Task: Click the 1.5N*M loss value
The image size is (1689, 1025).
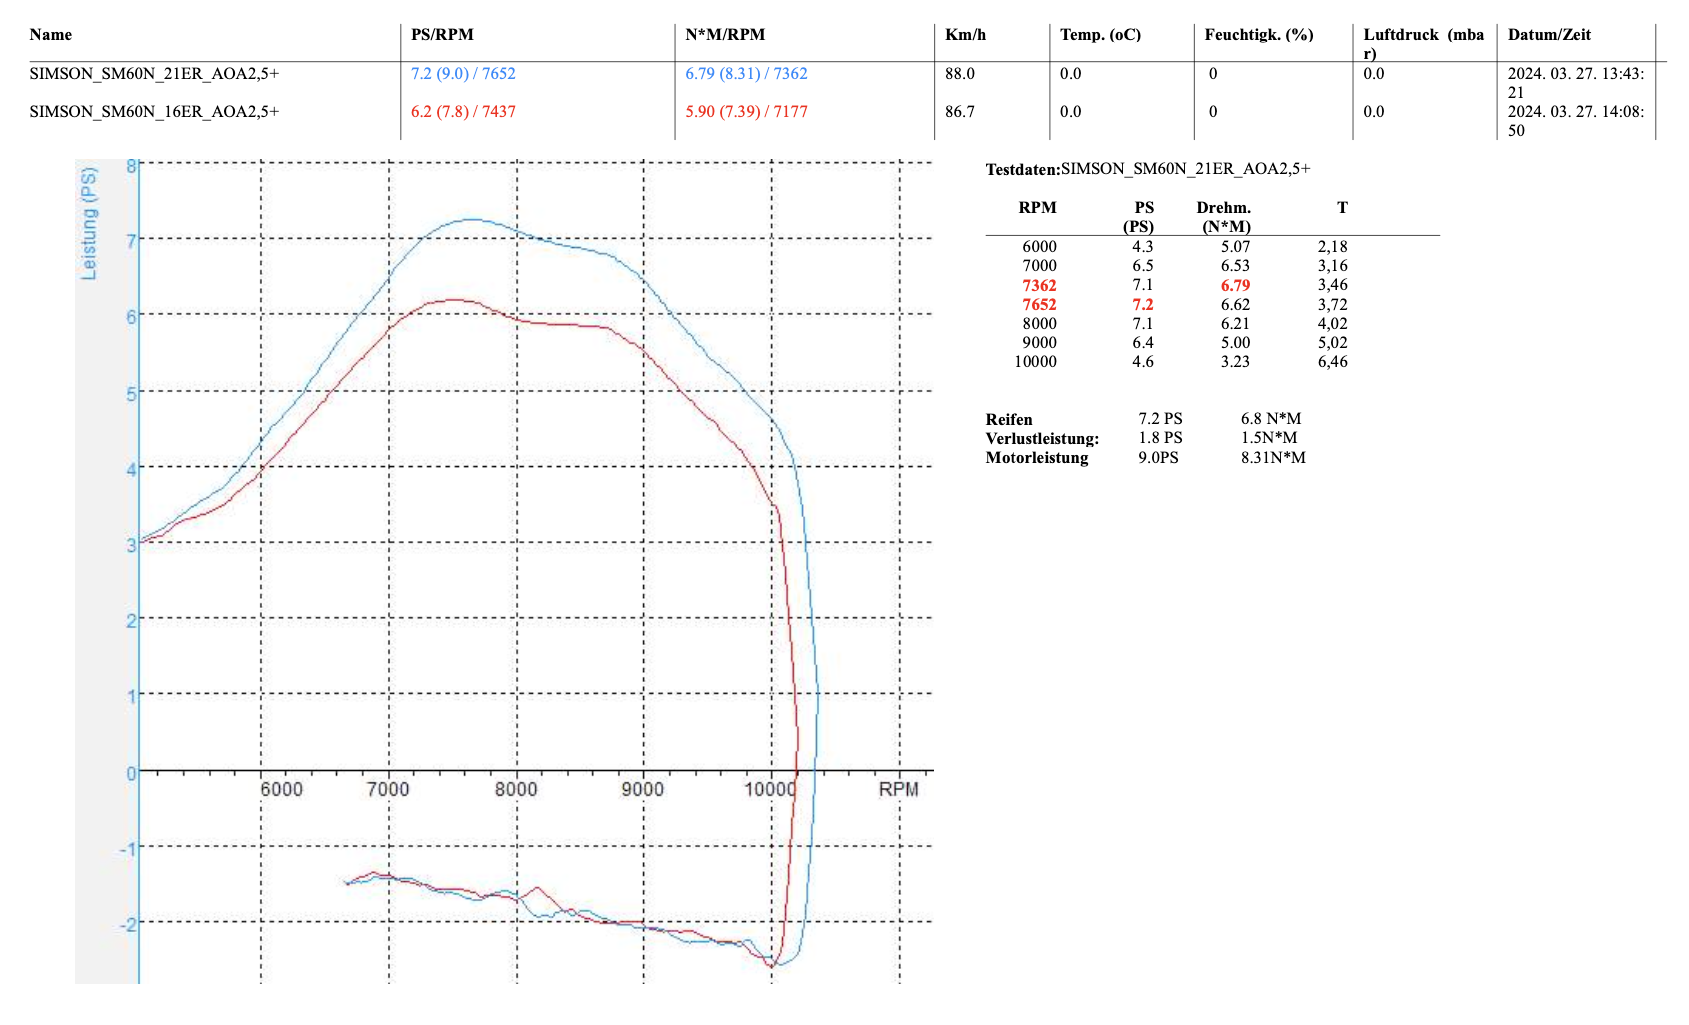Action: click(1269, 438)
